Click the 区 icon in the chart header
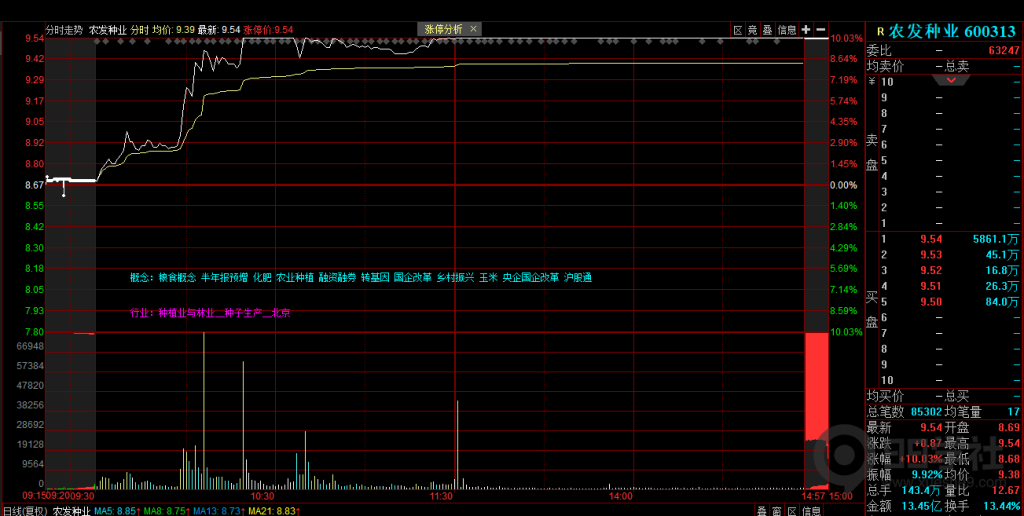 (738, 30)
